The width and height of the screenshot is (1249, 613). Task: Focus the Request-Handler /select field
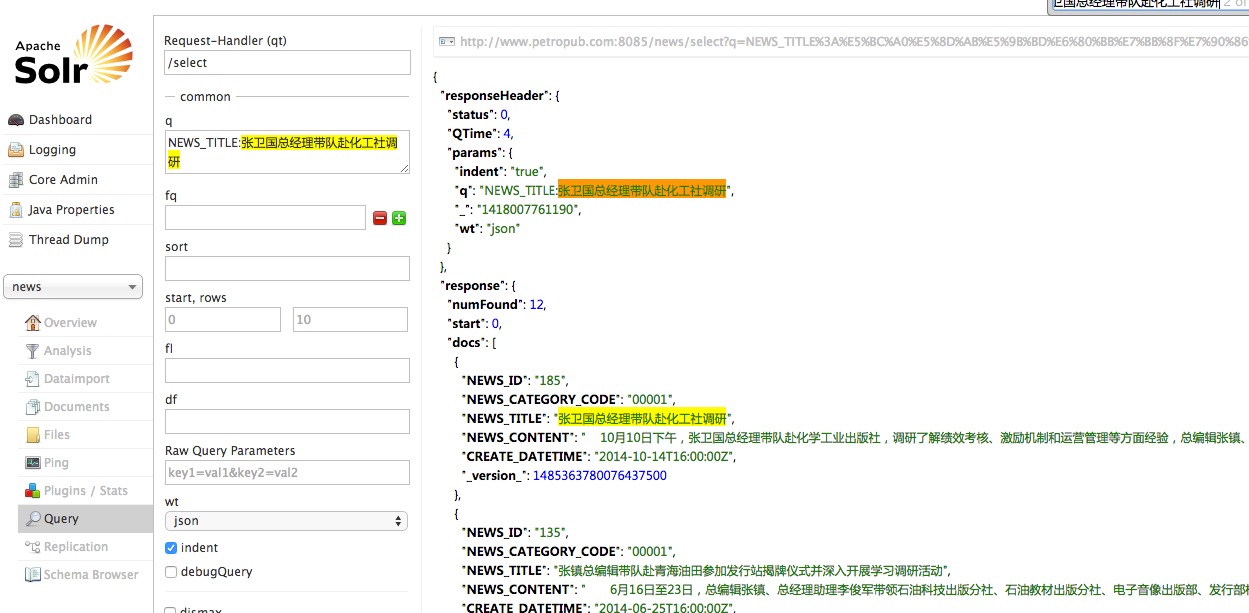pyautogui.click(x=287, y=62)
